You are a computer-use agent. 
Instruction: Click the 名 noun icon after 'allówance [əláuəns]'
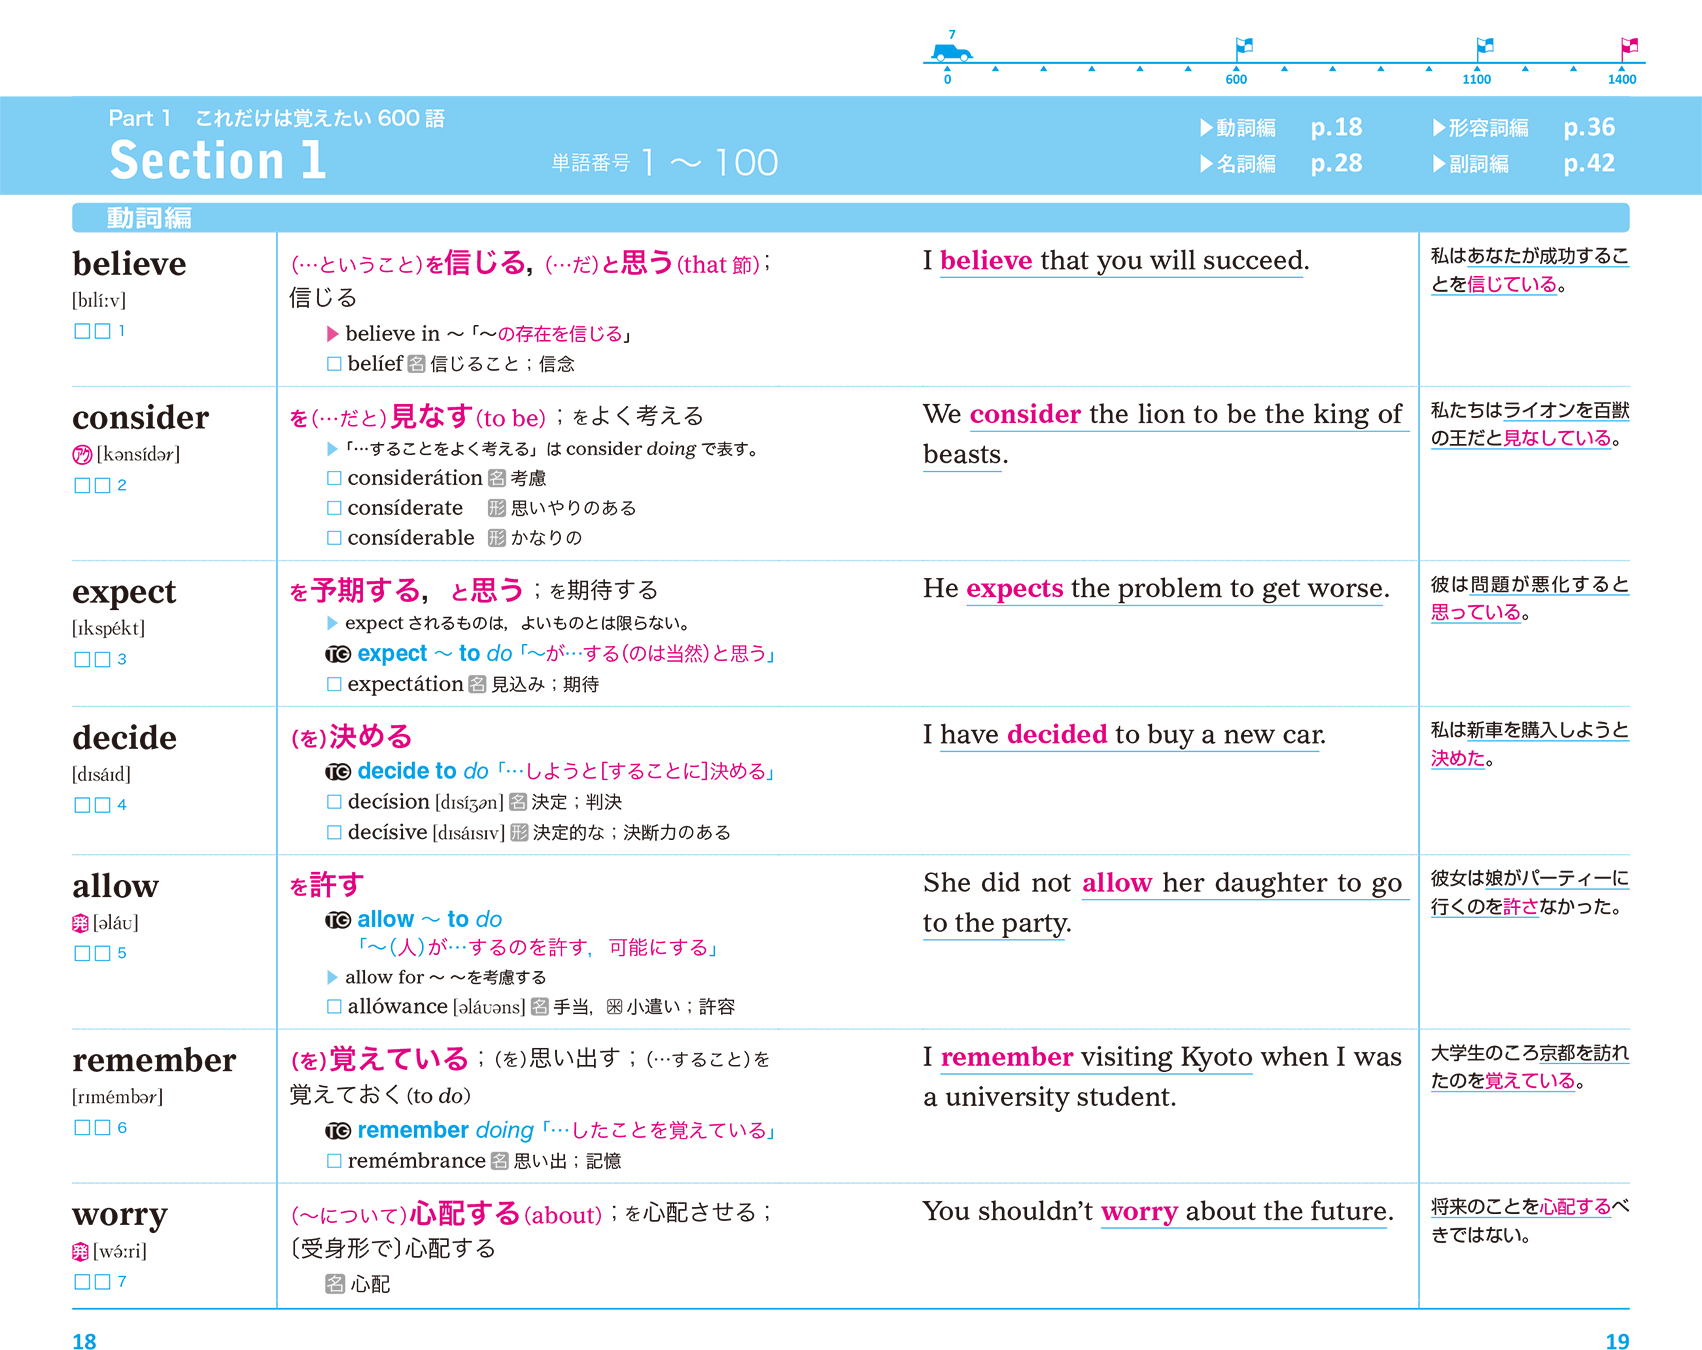(x=540, y=1007)
